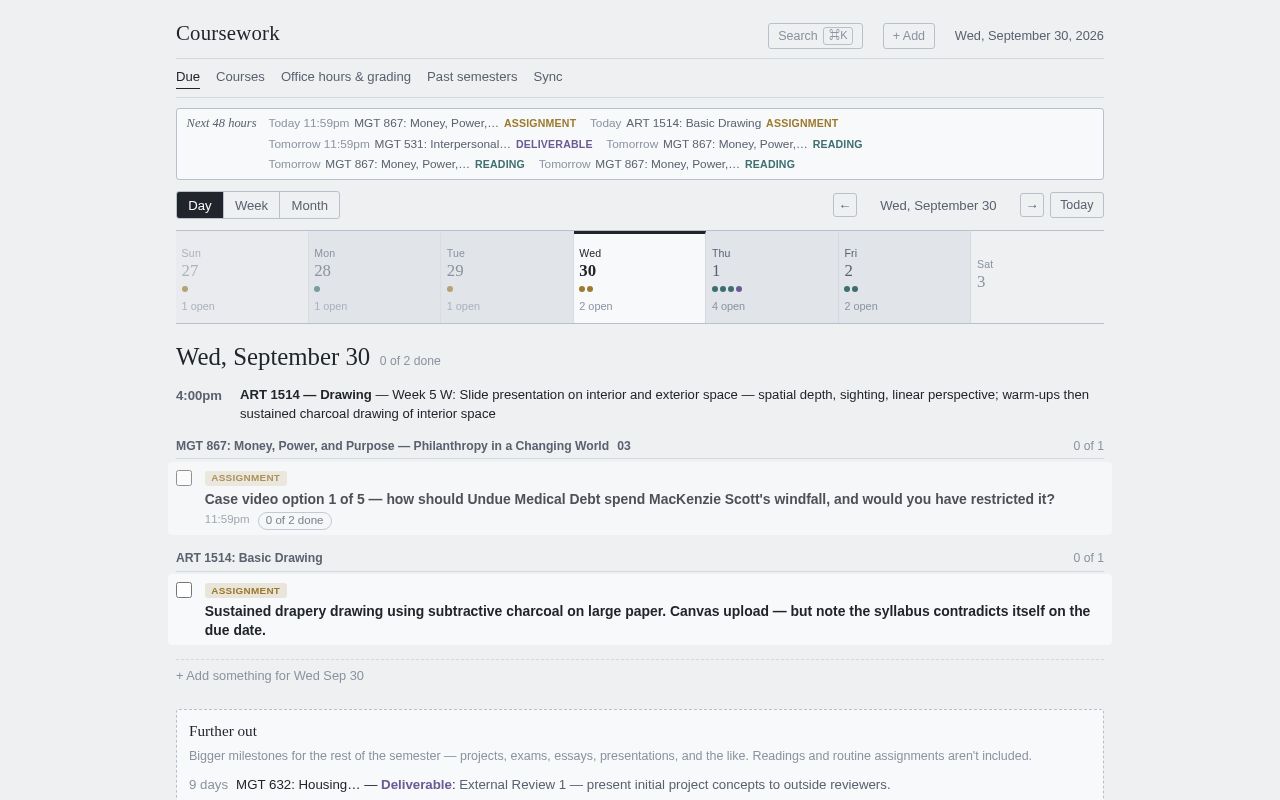The image size is (1280, 800).
Task: Select Wed 30 in the week strip
Action: click(x=640, y=278)
